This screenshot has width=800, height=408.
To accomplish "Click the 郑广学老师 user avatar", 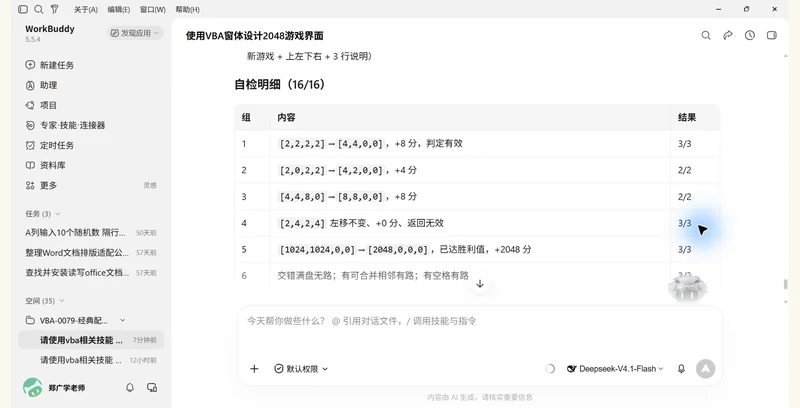I will pos(33,388).
